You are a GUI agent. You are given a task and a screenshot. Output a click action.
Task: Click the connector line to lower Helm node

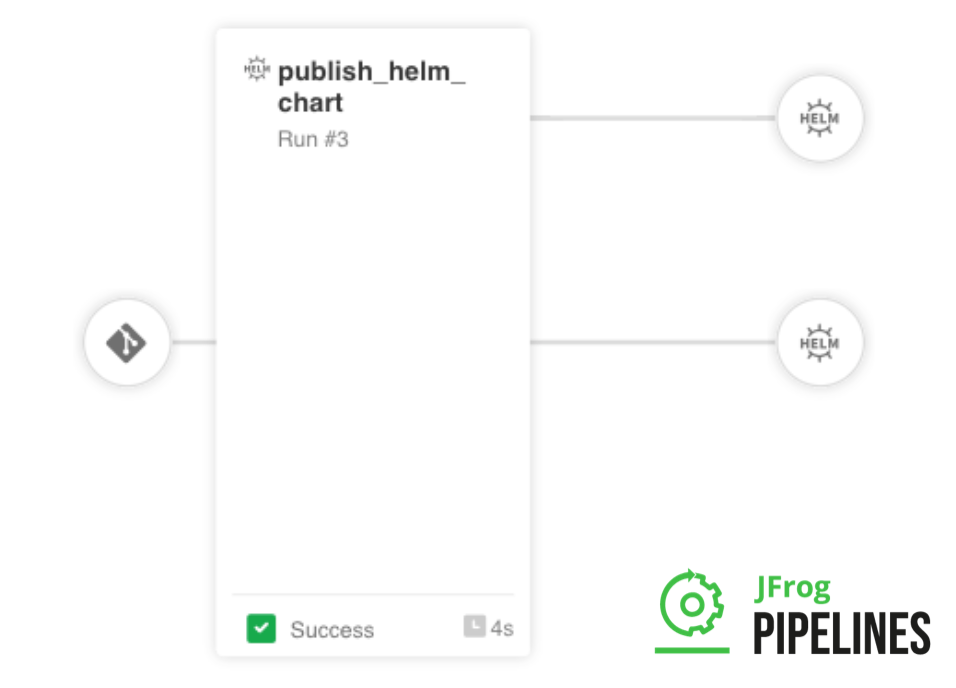(x=652, y=343)
